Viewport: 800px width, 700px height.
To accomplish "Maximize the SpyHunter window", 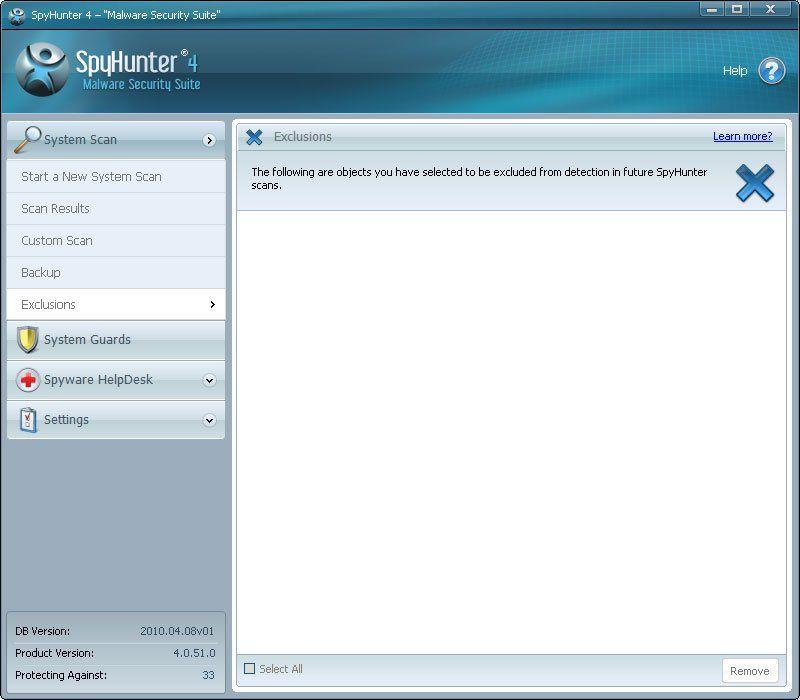I will [x=737, y=9].
